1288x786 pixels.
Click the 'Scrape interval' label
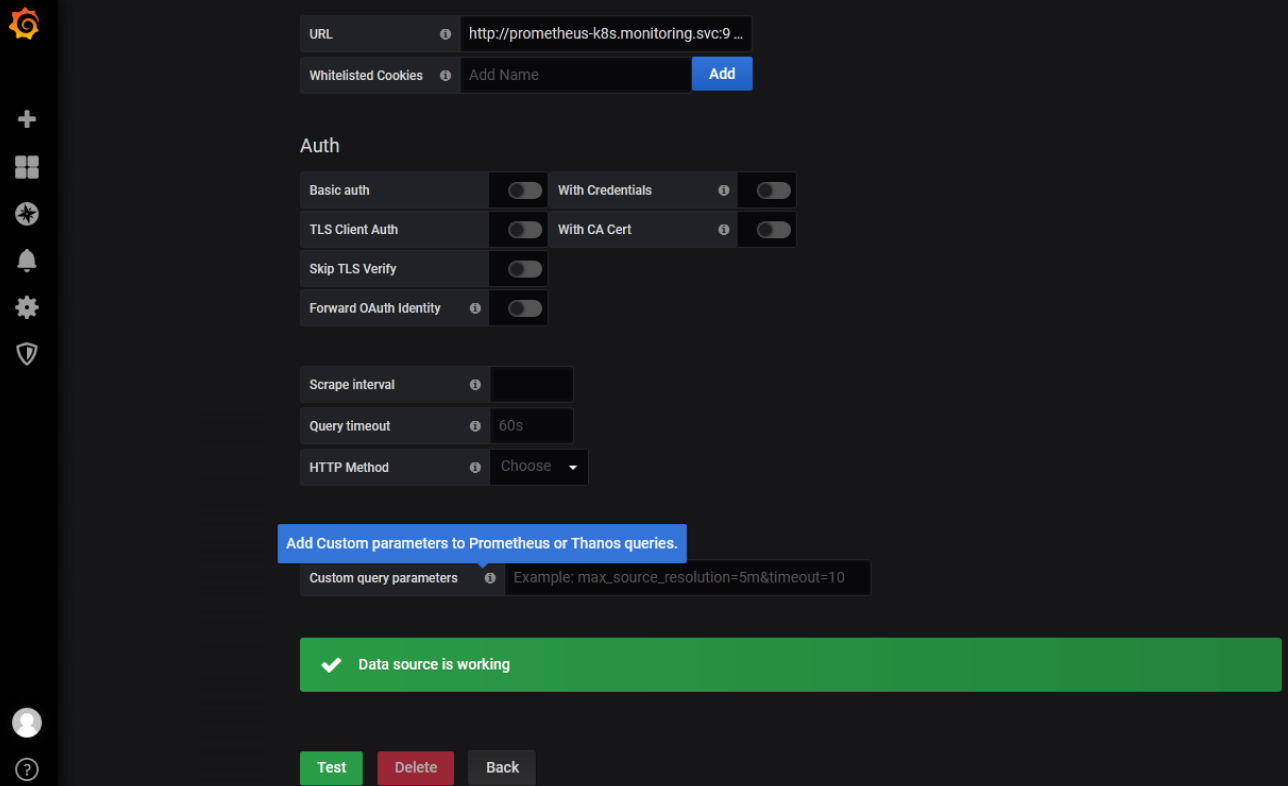click(352, 384)
